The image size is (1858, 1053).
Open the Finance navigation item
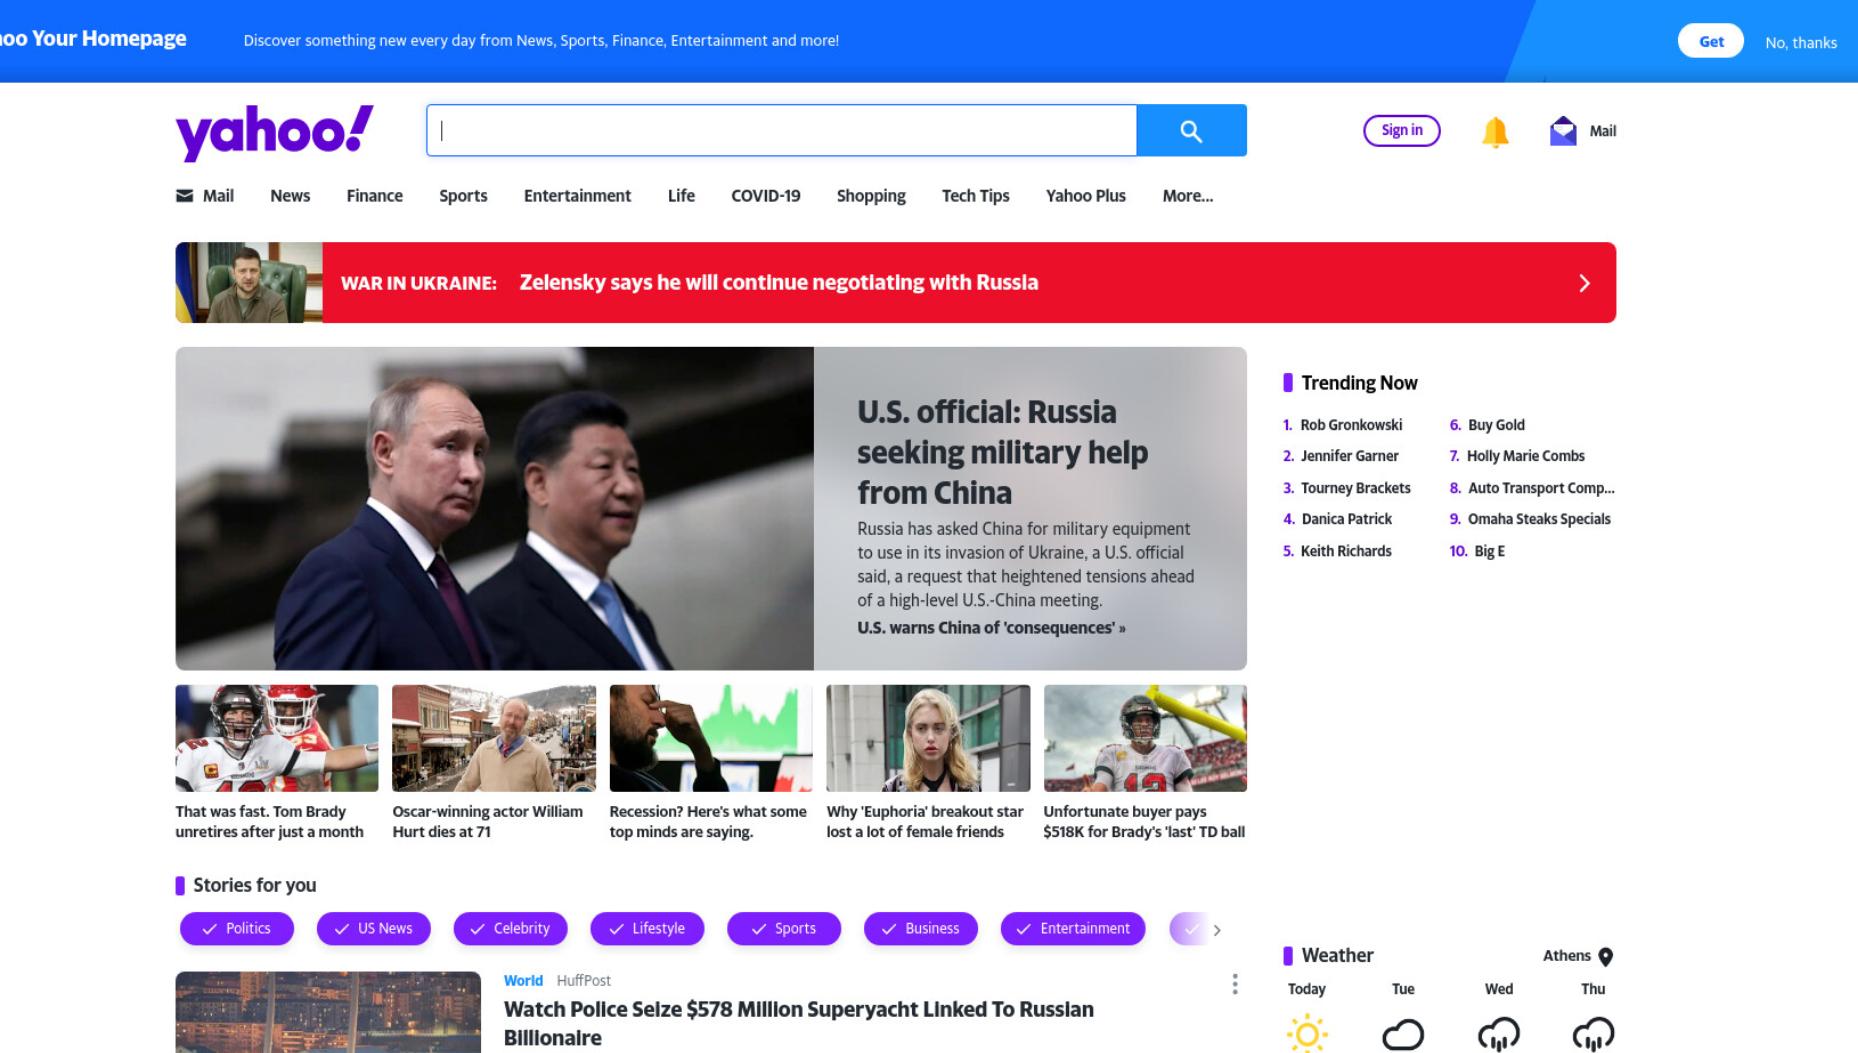coord(375,196)
